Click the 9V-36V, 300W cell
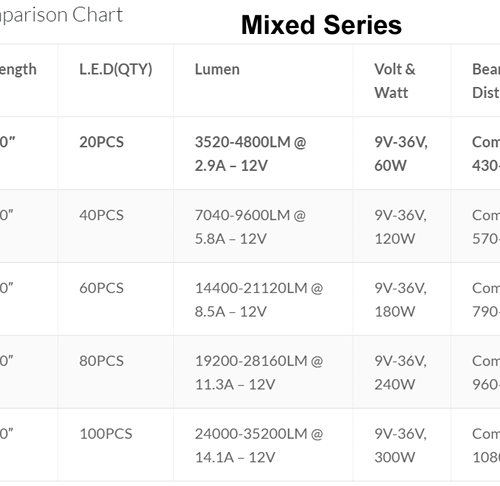500x486 pixels. [x=400, y=445]
